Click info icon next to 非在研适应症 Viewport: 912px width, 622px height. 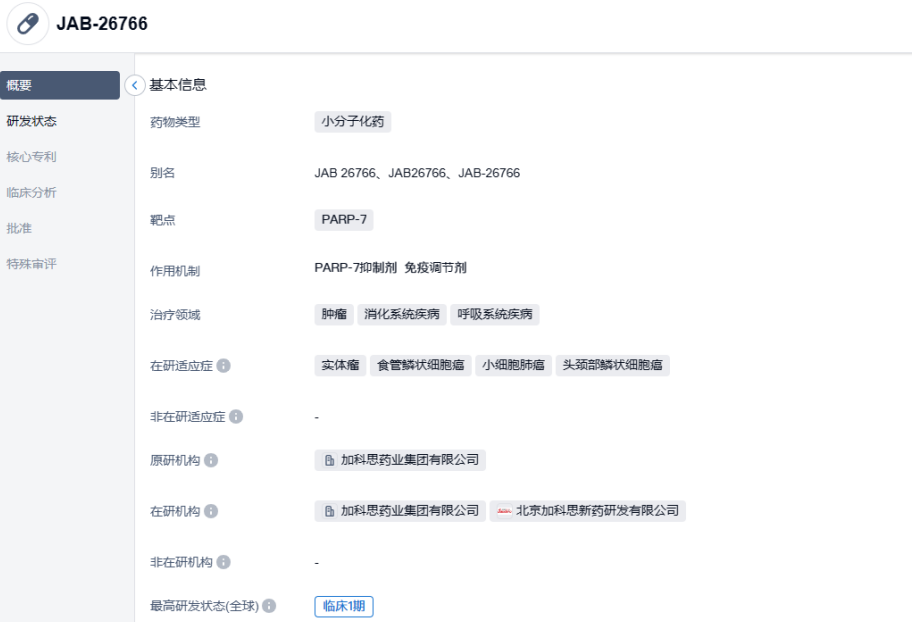[236, 417]
